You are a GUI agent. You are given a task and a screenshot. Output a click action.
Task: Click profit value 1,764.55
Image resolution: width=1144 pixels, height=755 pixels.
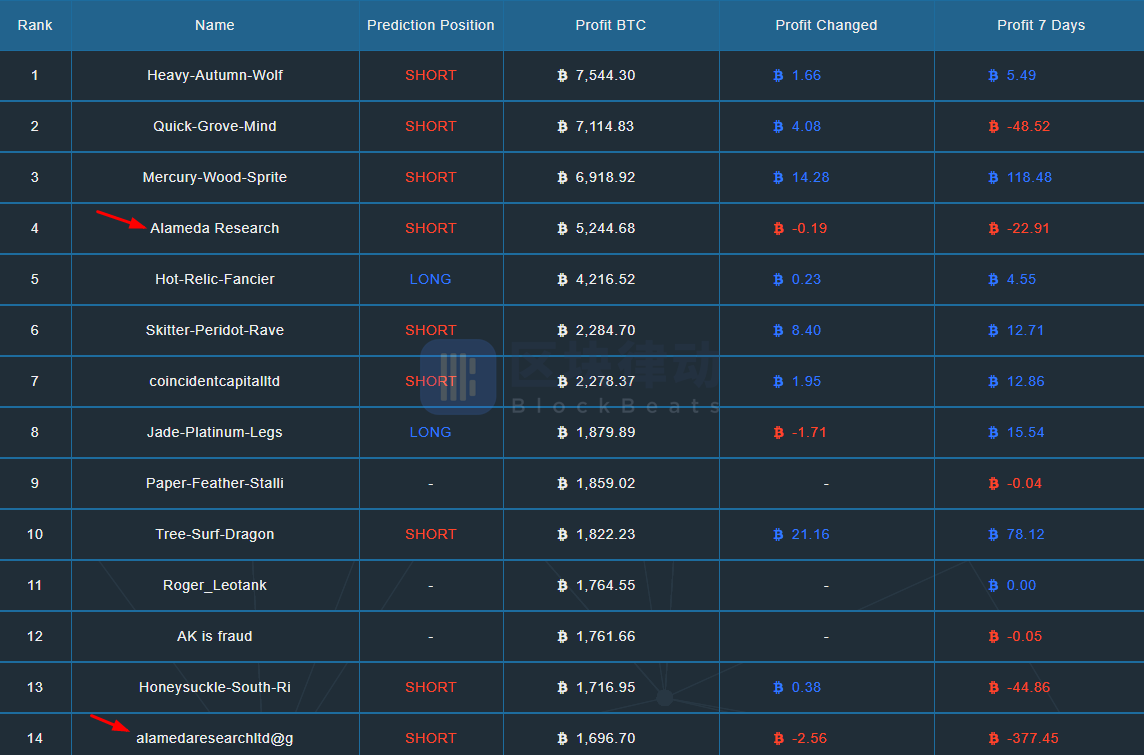[605, 586]
